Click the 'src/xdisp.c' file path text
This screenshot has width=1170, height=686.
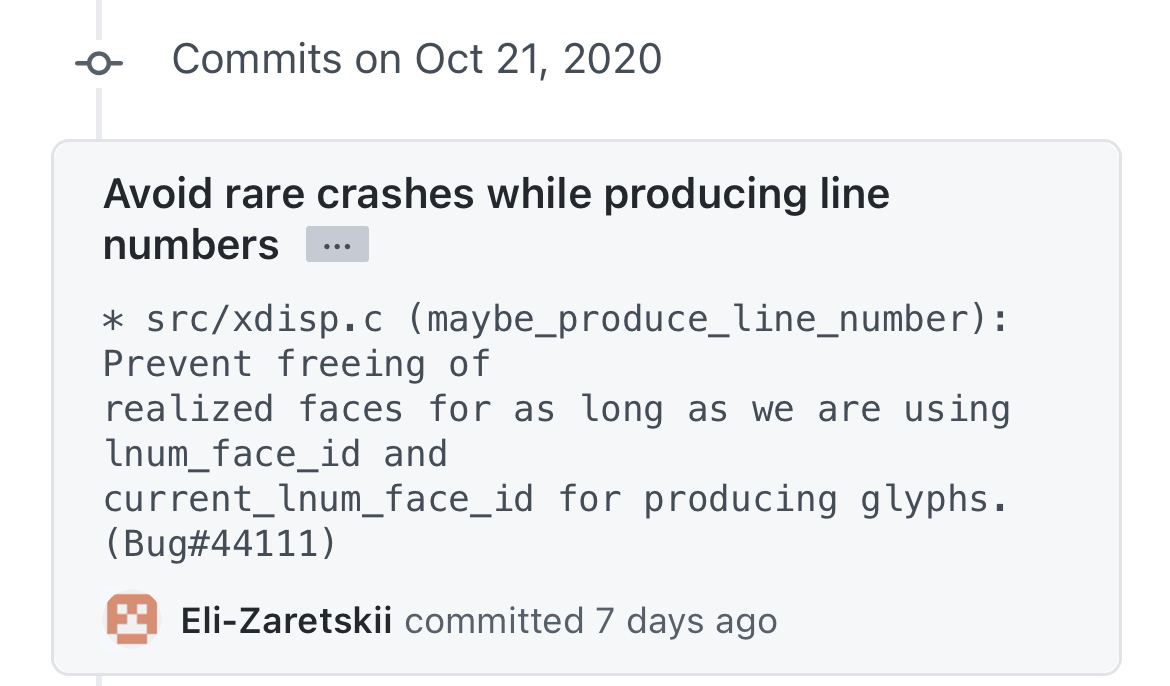[265, 319]
